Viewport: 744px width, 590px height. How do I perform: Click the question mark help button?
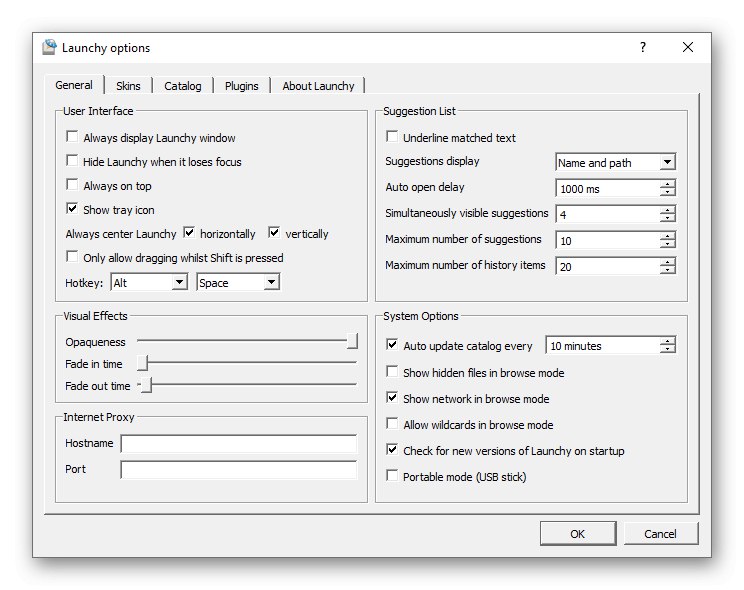tap(642, 47)
